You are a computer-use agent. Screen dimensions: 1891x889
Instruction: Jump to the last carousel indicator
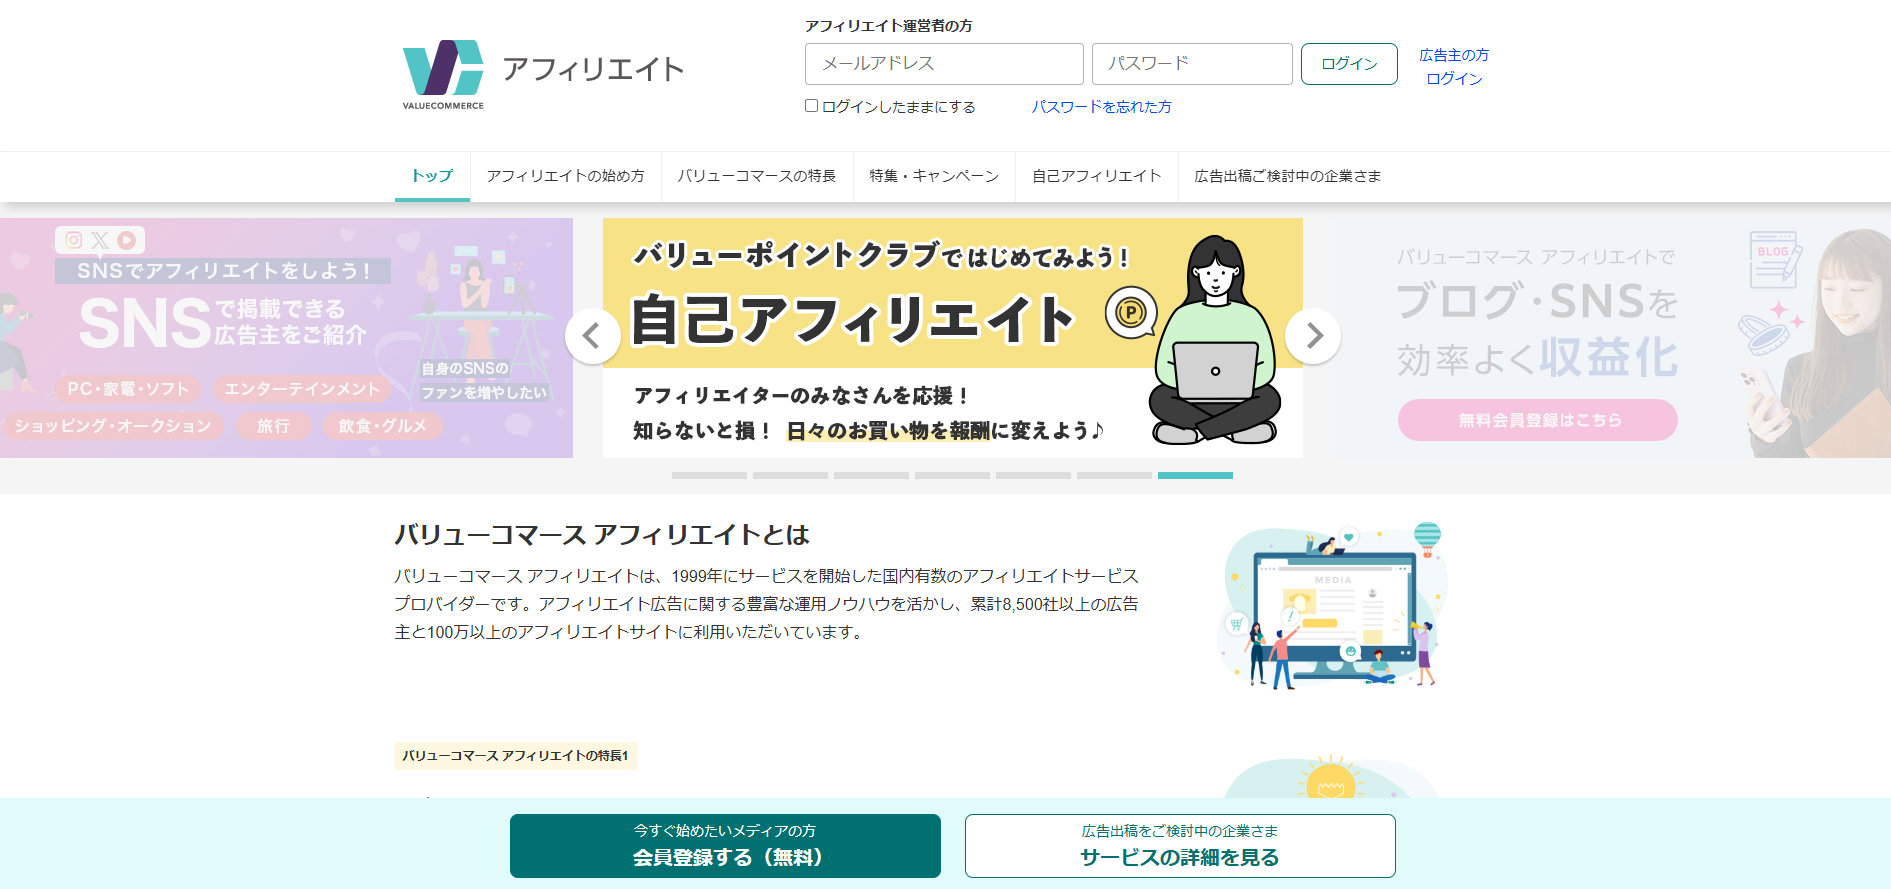coord(1195,475)
